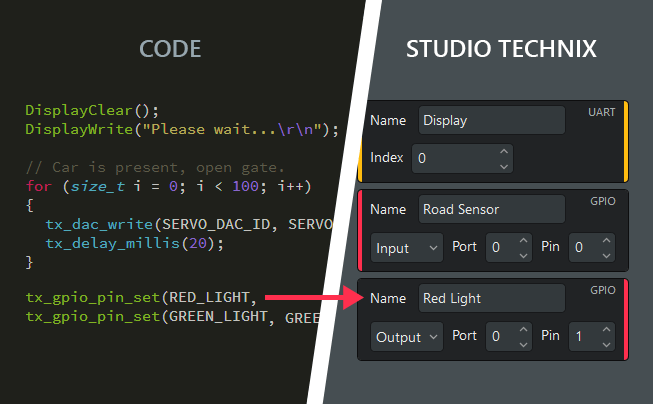Click the GPIO label on Red Light card
Viewport: 653px width, 404px height.
click(603, 290)
